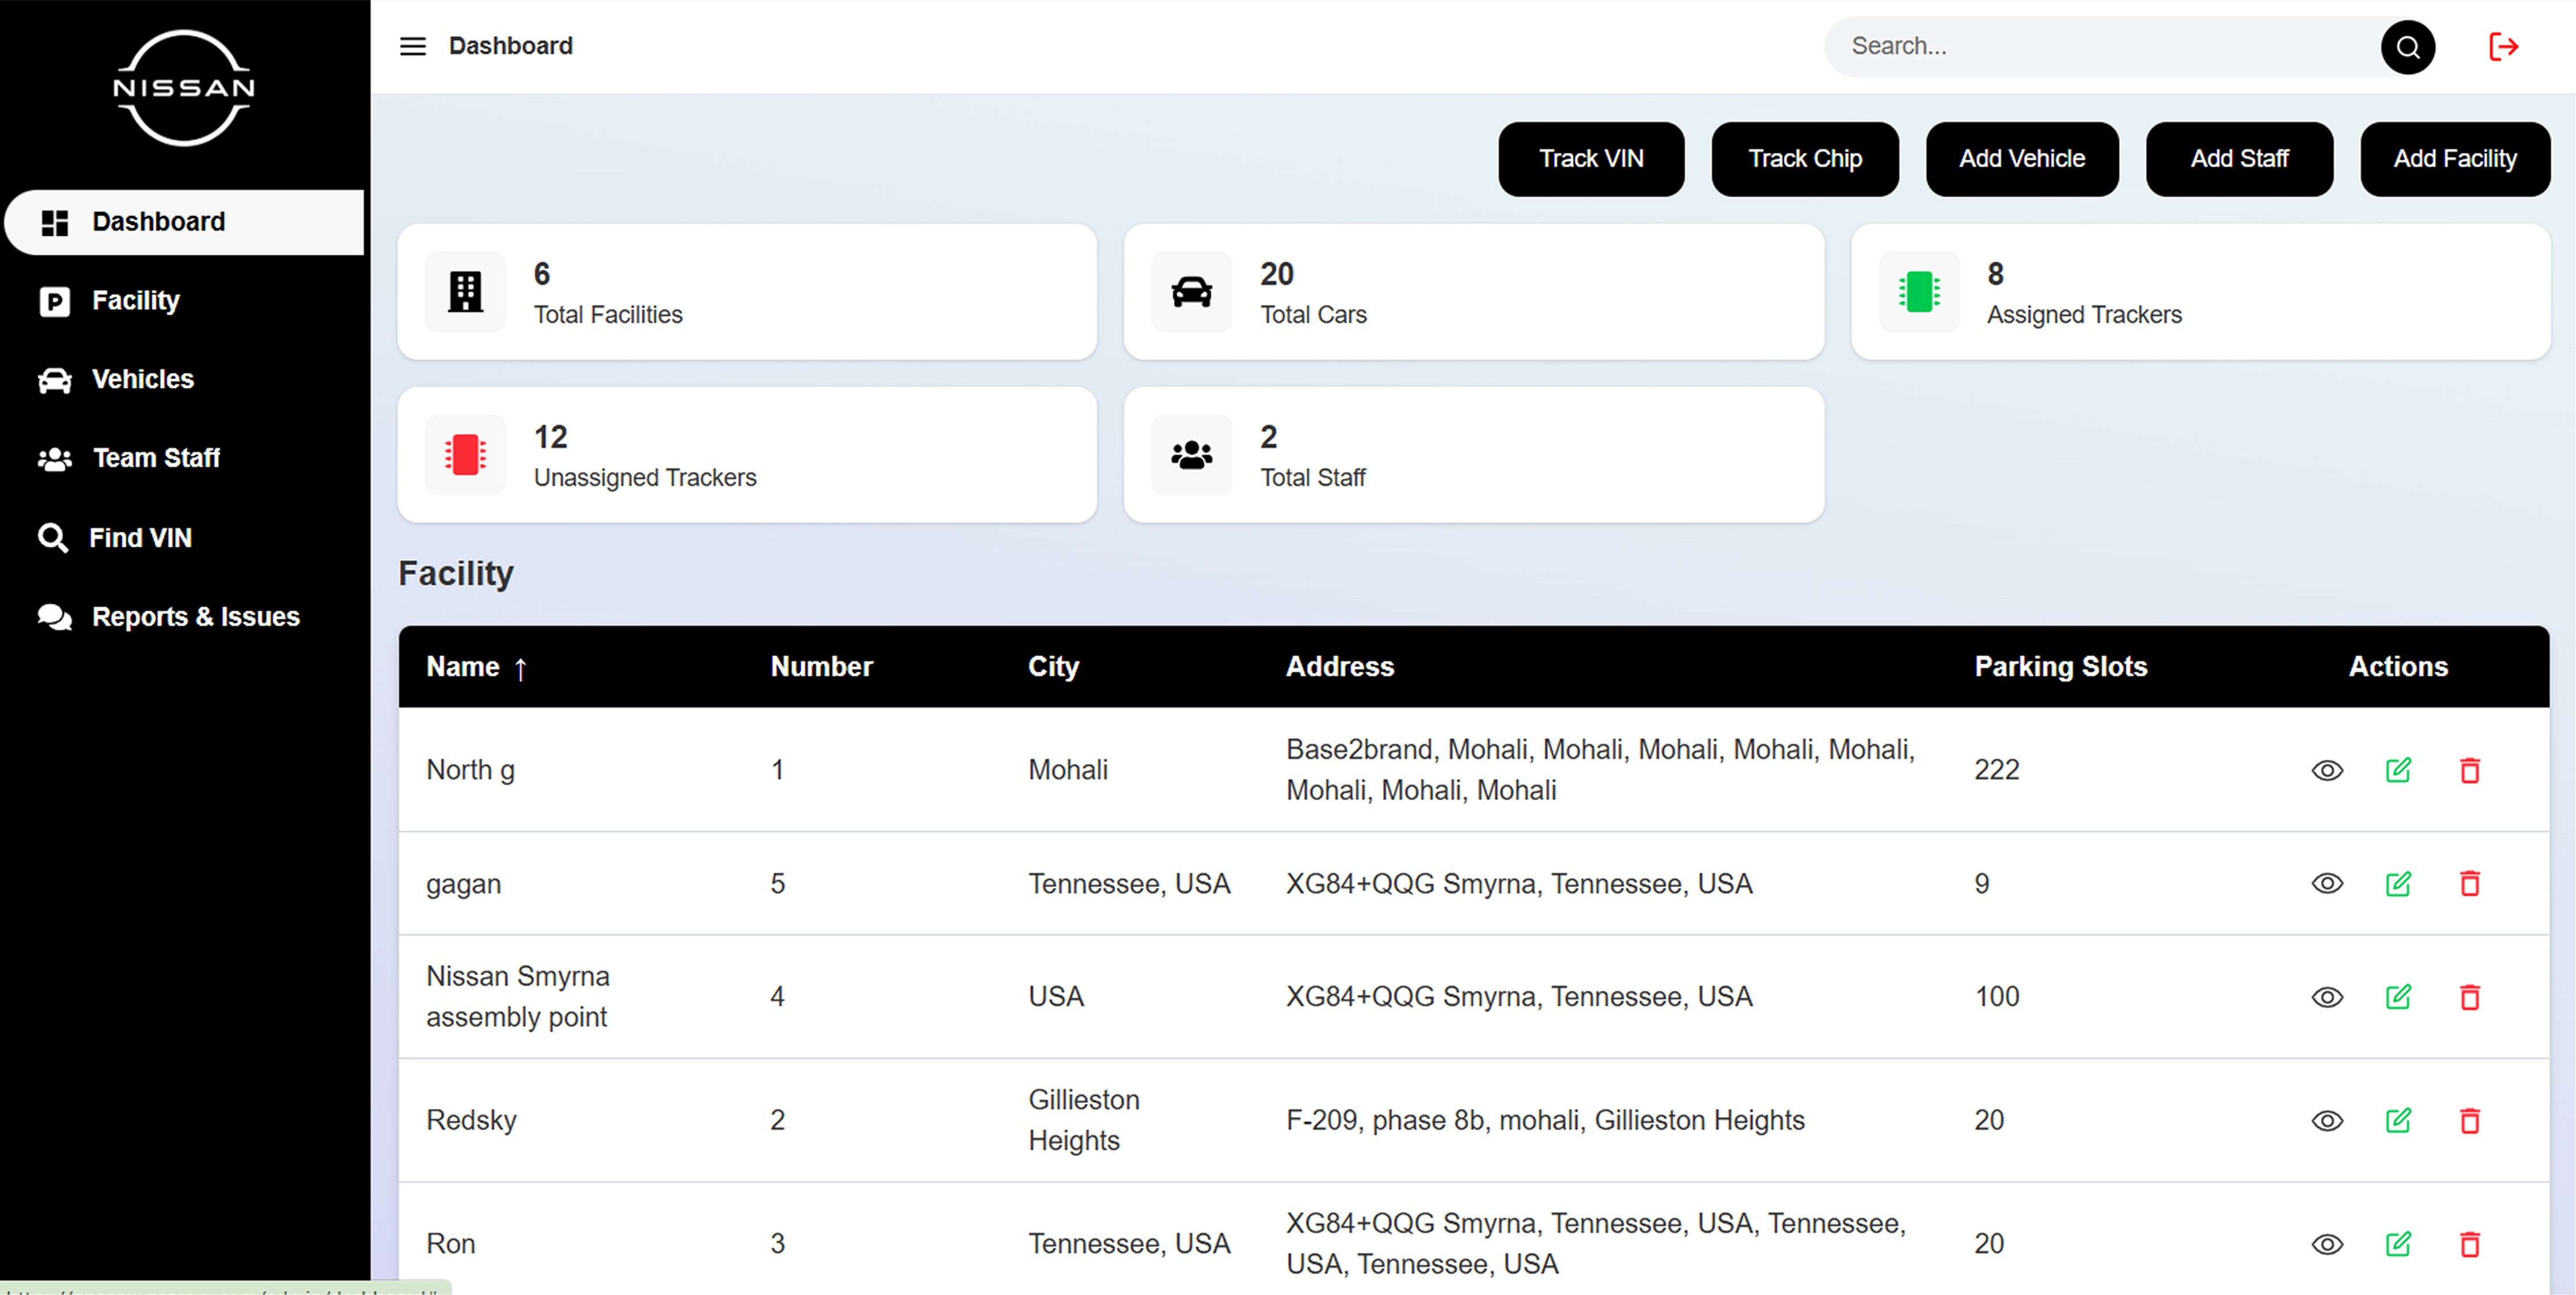Open Facility in the sidebar
This screenshot has width=2576, height=1295.
tap(185, 301)
